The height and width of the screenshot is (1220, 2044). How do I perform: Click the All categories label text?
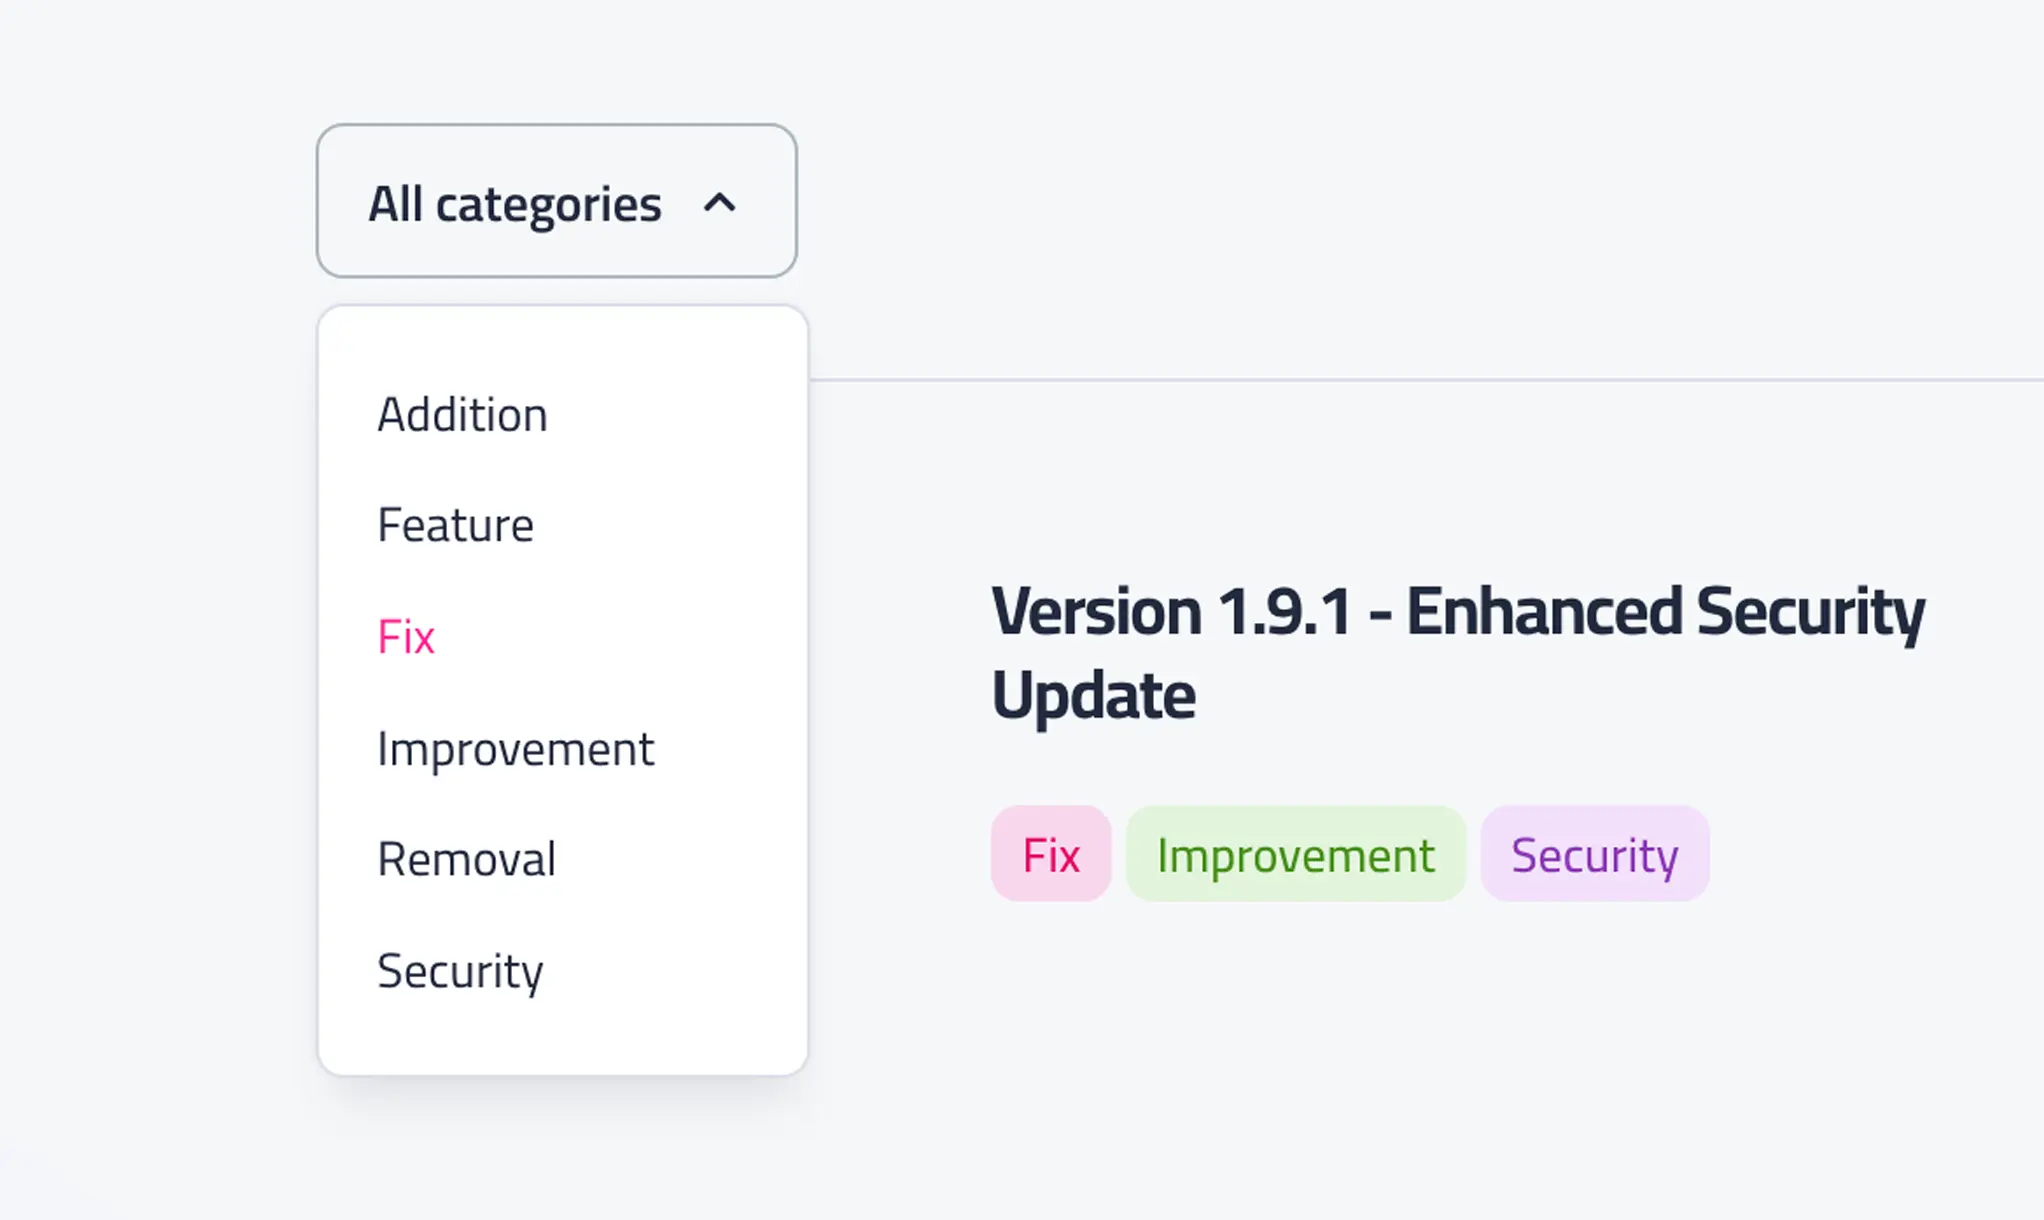pos(514,204)
